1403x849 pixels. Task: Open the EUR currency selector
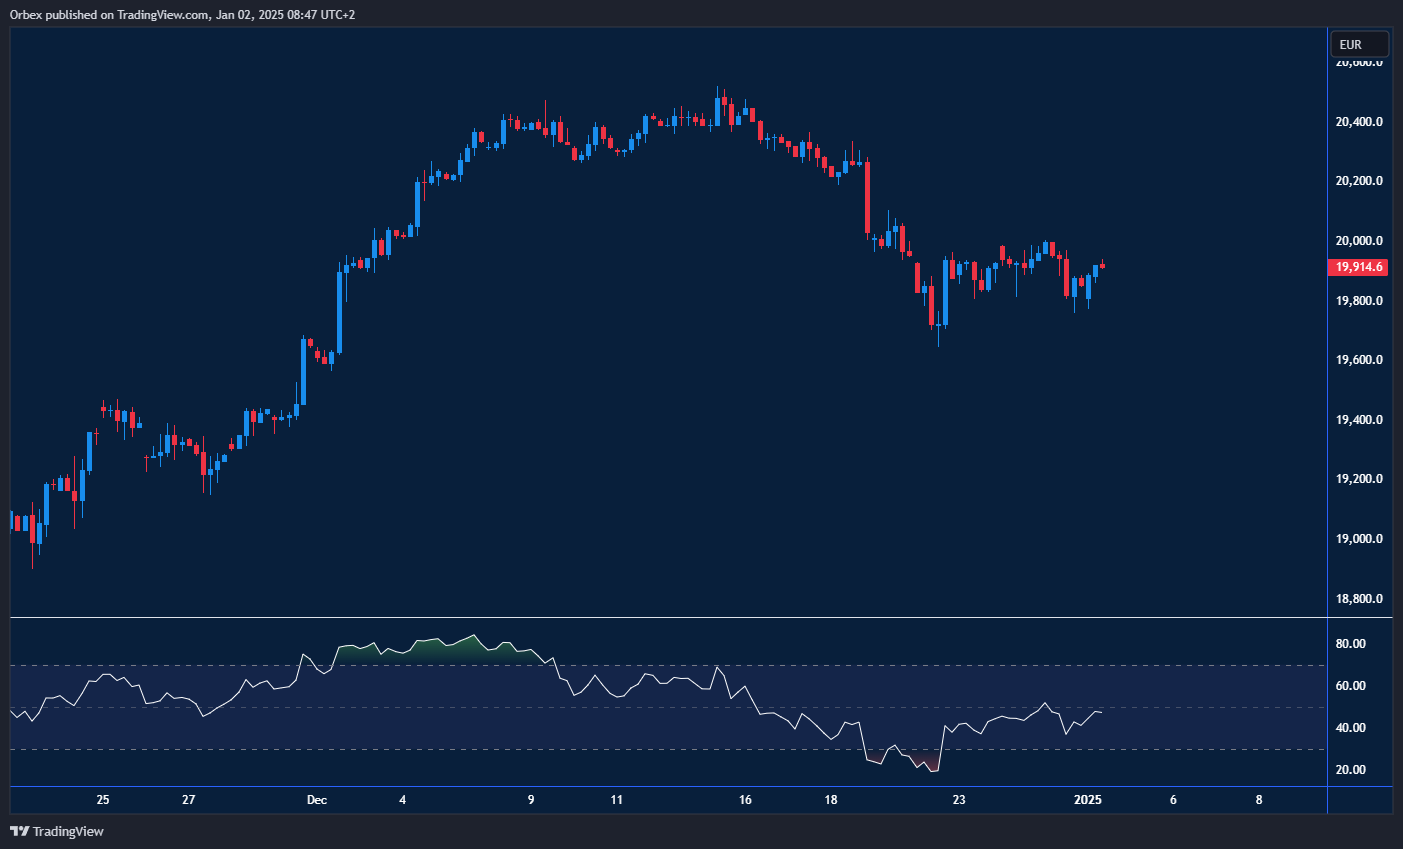tap(1359, 45)
